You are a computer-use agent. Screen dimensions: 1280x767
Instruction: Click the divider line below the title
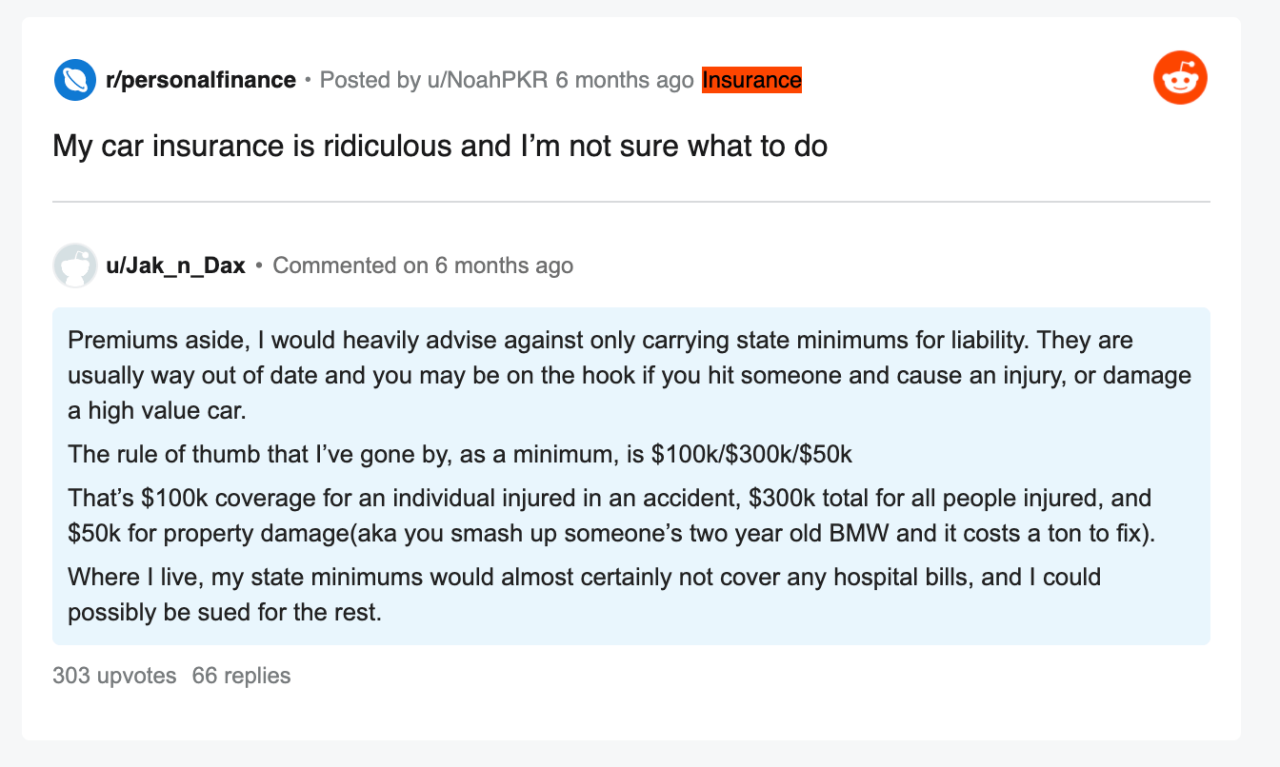point(631,202)
